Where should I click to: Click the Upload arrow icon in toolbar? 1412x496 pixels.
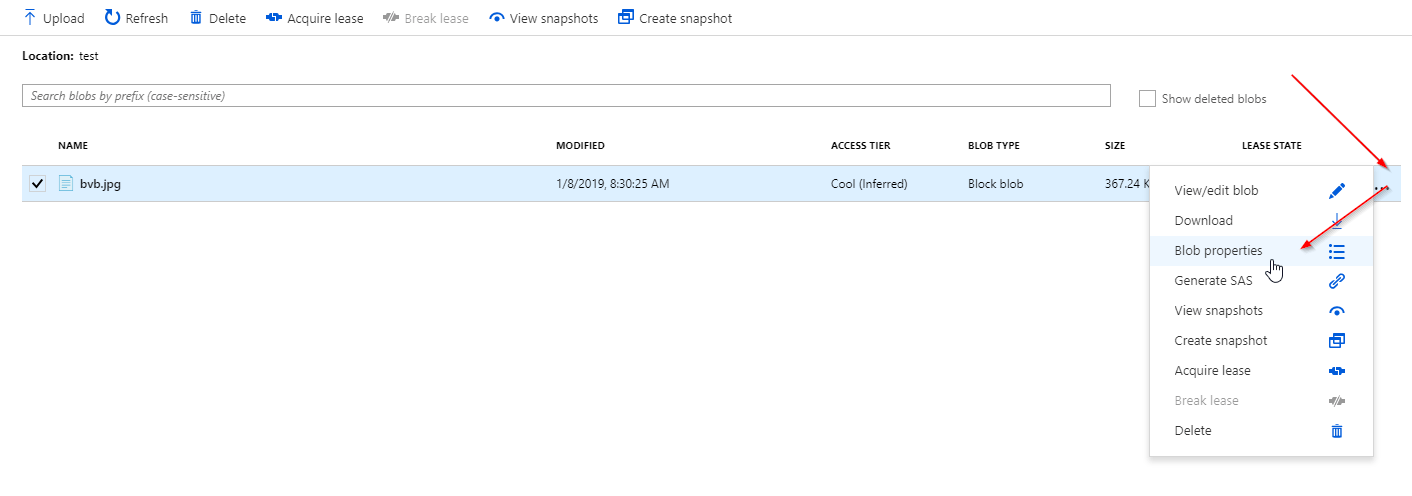click(x=29, y=18)
